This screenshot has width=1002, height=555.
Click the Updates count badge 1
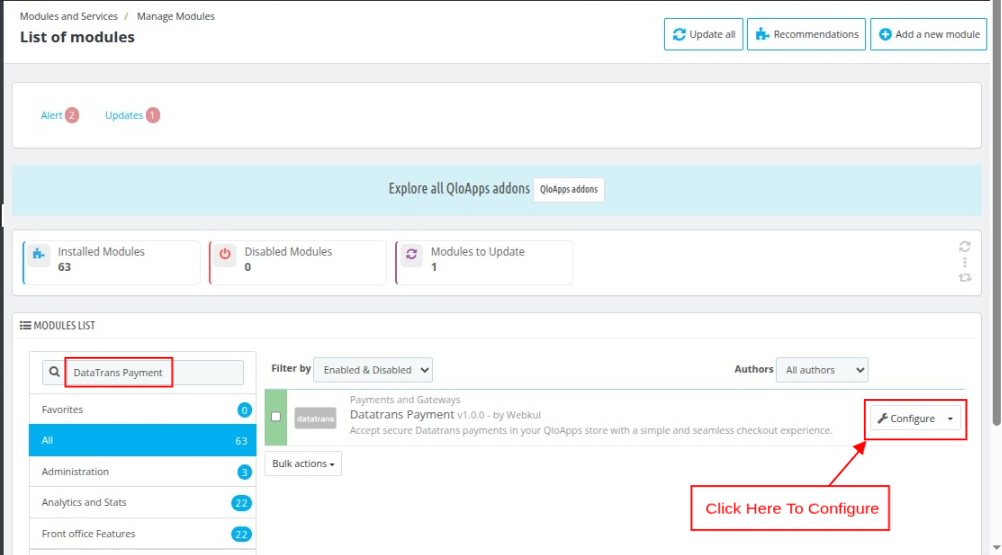(152, 115)
